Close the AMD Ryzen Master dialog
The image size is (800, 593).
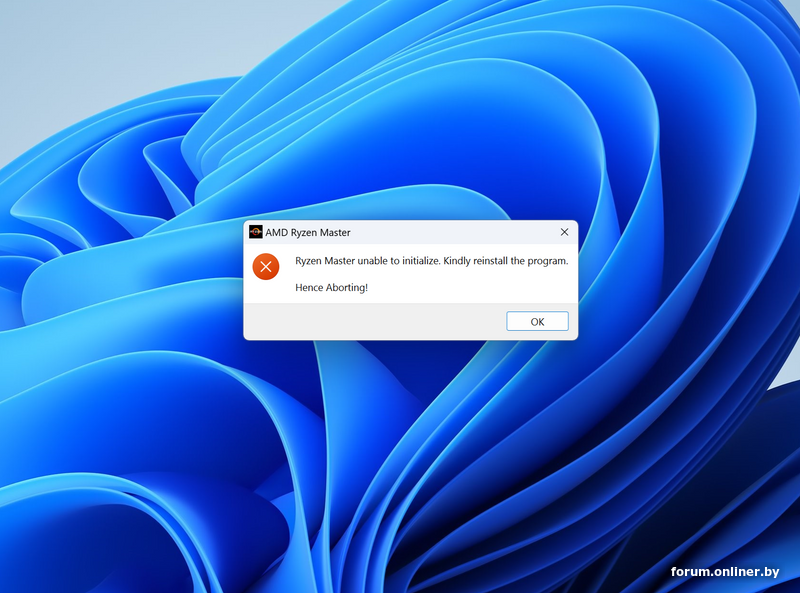coord(564,232)
